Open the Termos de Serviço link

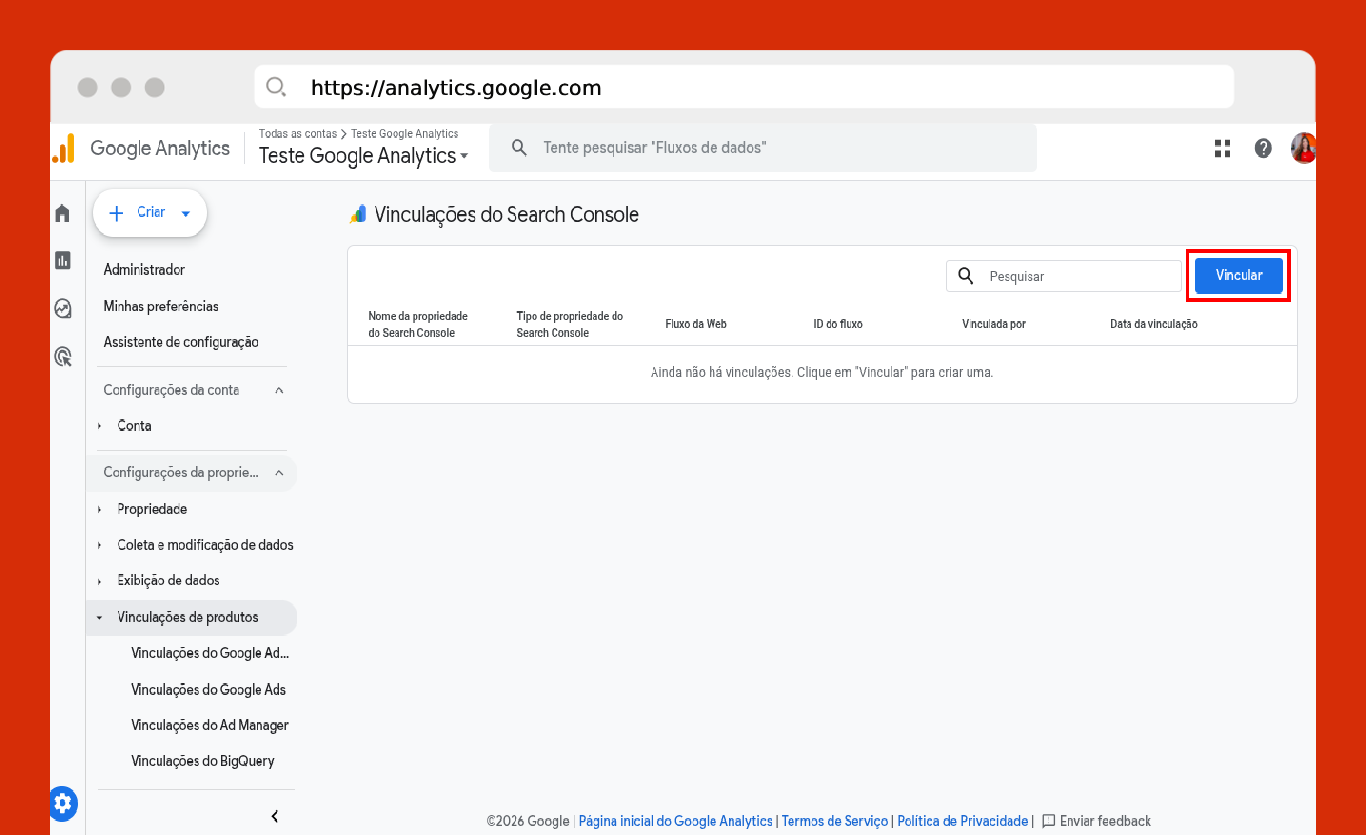coord(834,821)
